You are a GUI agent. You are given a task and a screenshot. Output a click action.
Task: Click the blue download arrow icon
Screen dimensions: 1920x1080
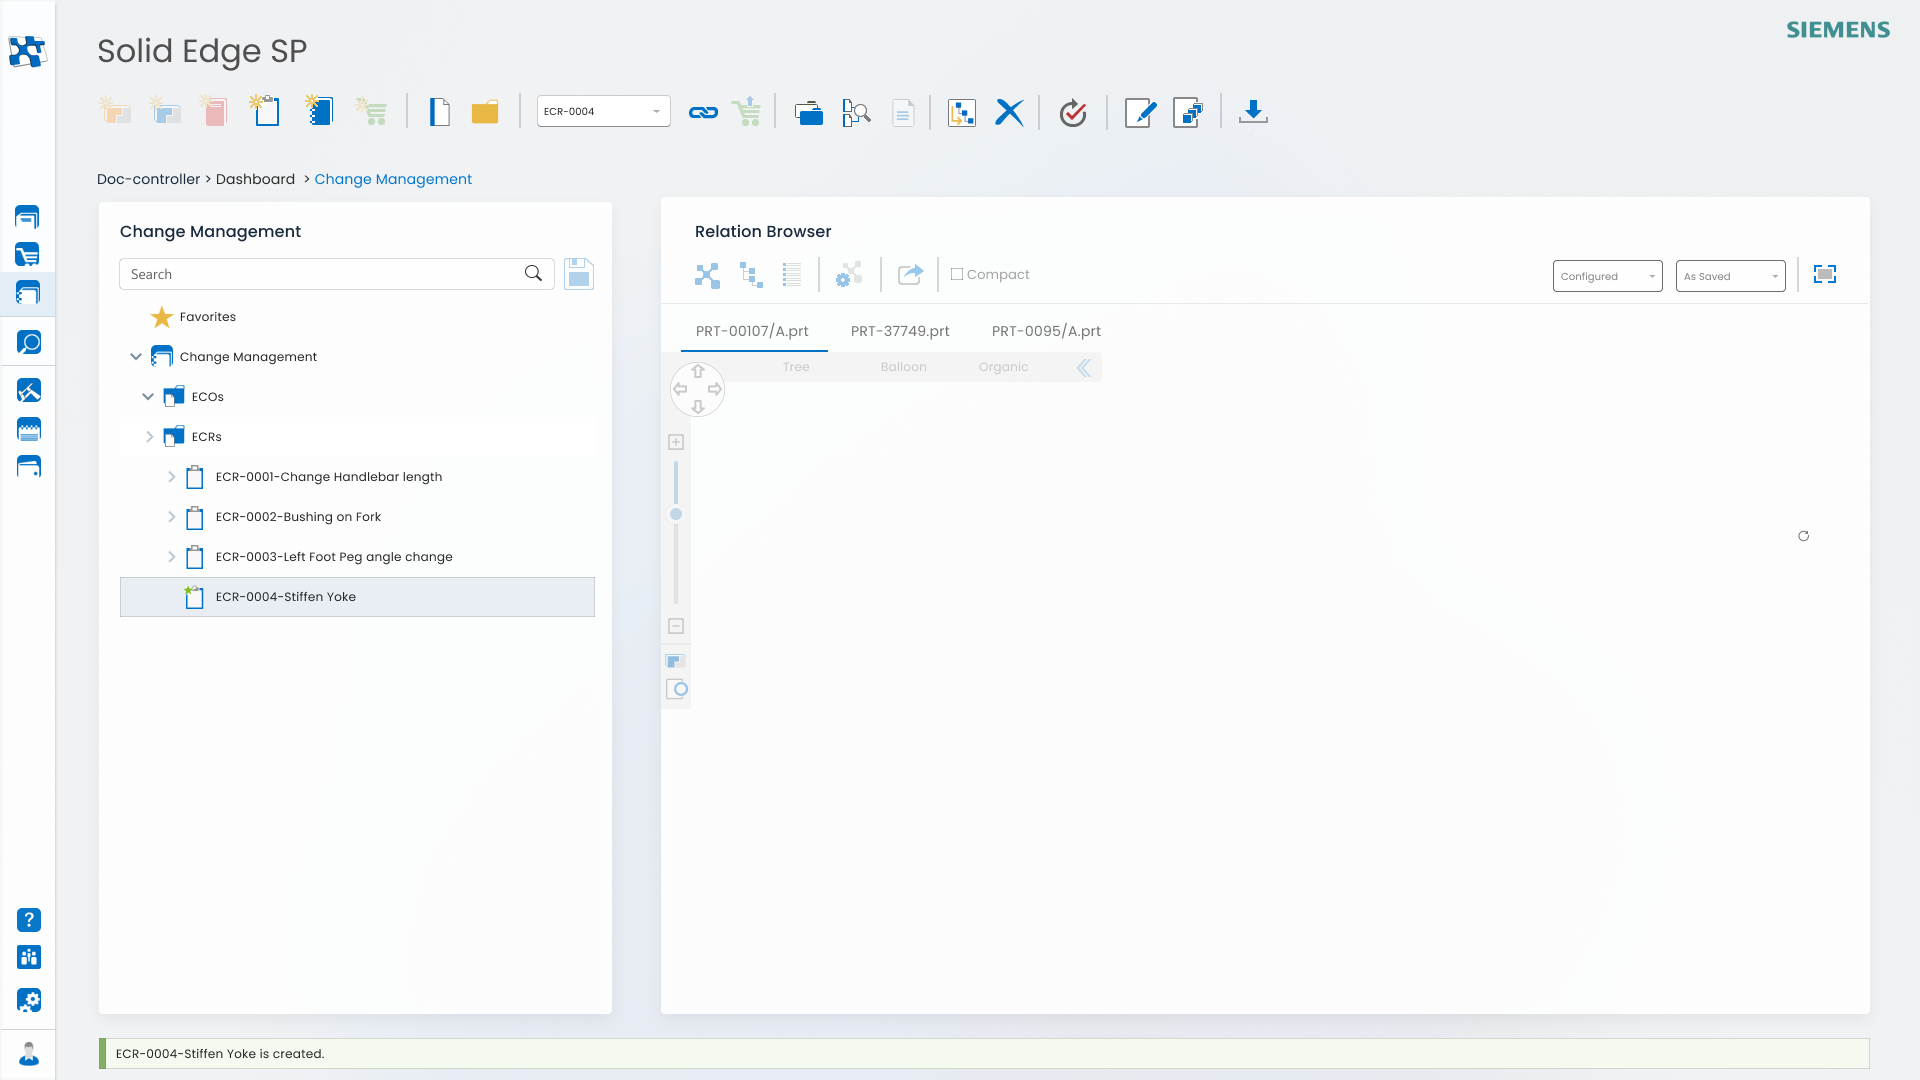coord(1253,112)
